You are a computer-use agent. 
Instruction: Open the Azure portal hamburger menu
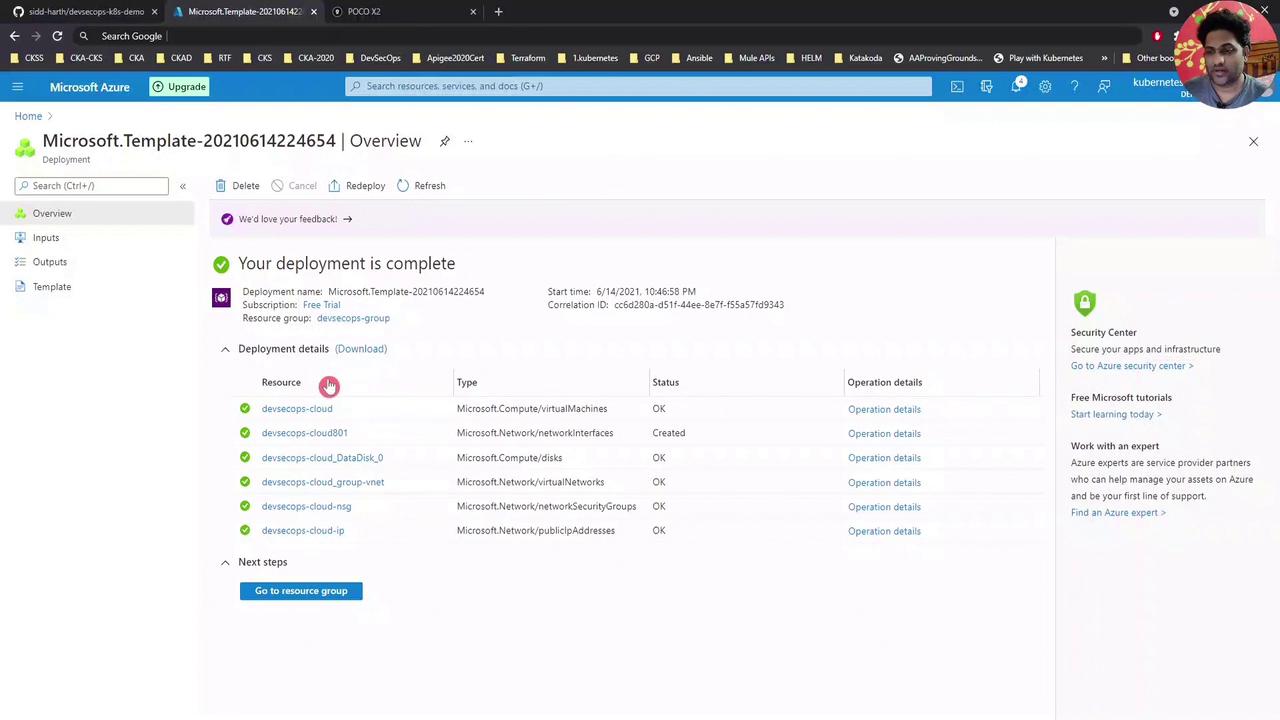tap(17, 87)
